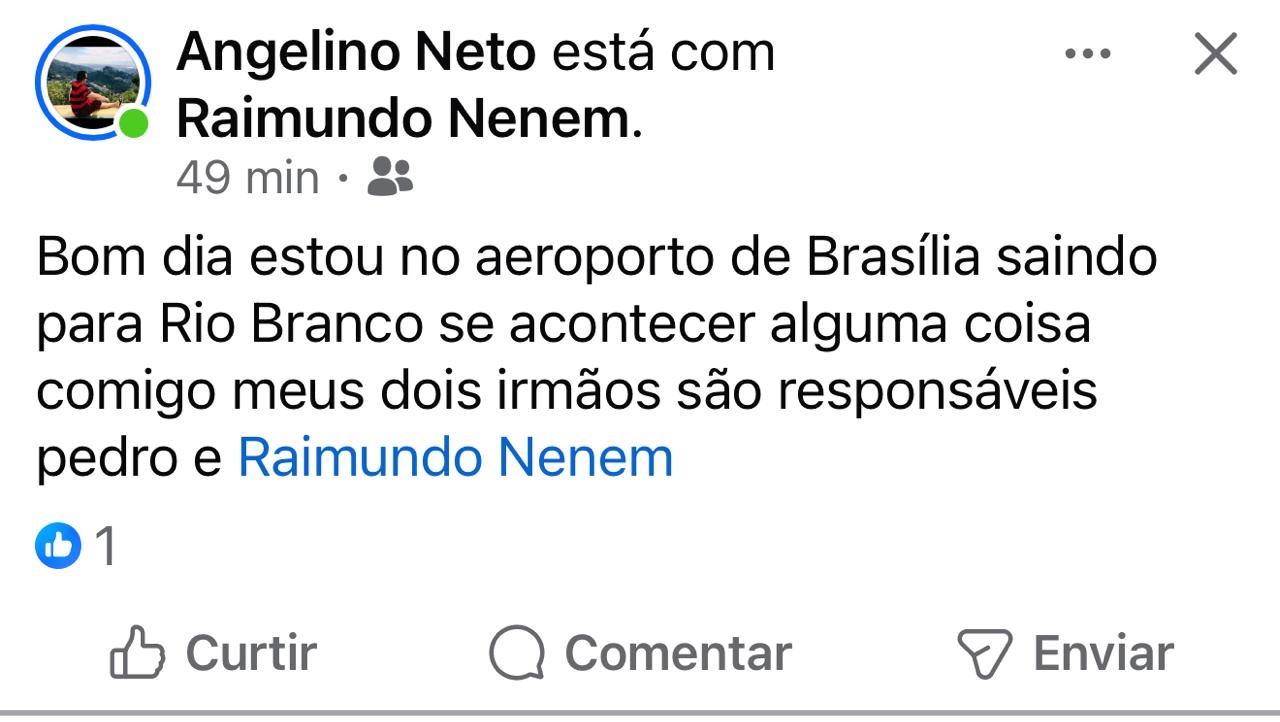Click the blue Raimundo Nenem mention in the text

tap(455, 458)
